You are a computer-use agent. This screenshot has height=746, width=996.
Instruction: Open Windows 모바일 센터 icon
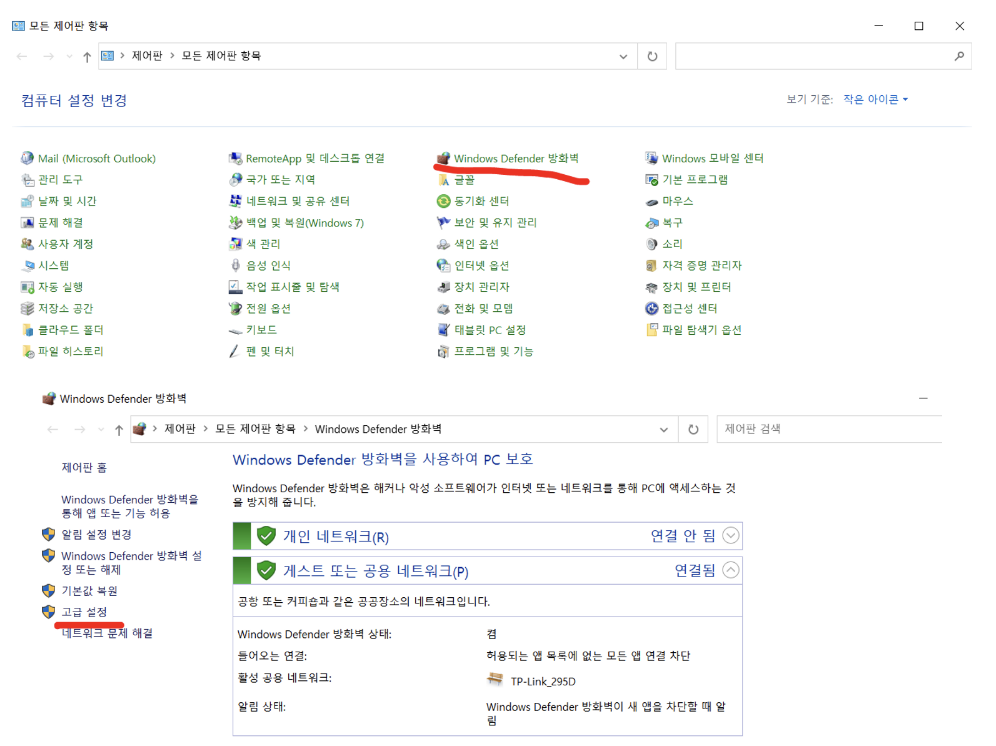click(704, 158)
